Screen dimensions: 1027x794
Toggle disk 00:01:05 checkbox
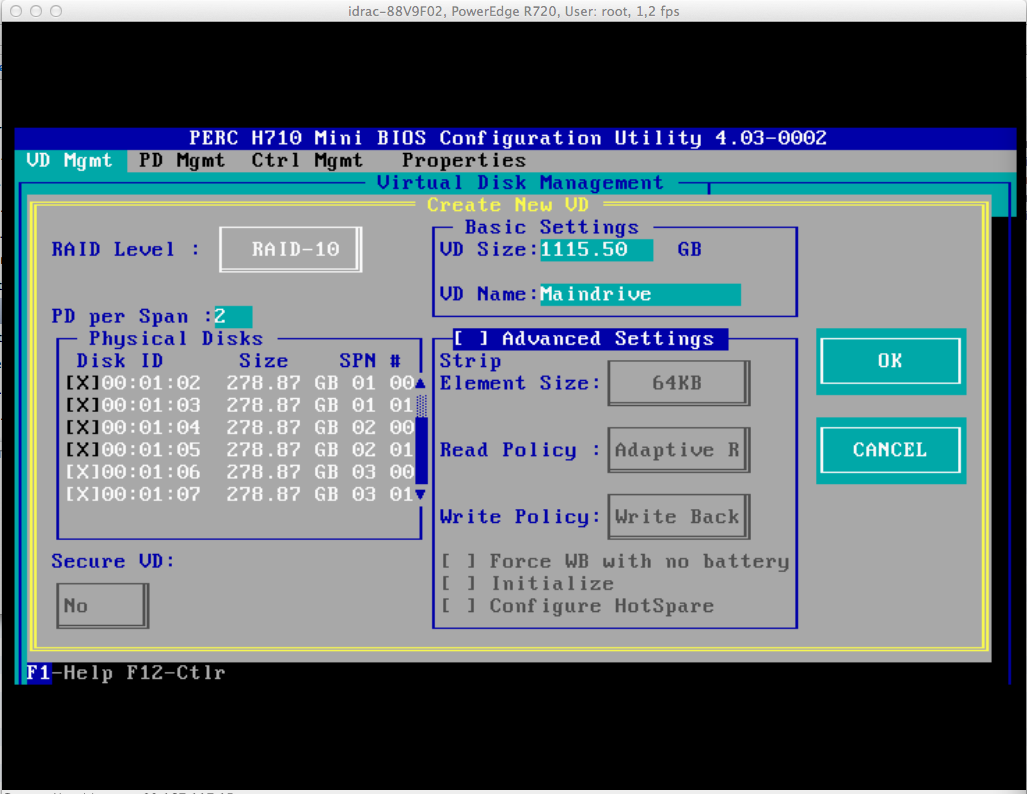click(x=82, y=450)
